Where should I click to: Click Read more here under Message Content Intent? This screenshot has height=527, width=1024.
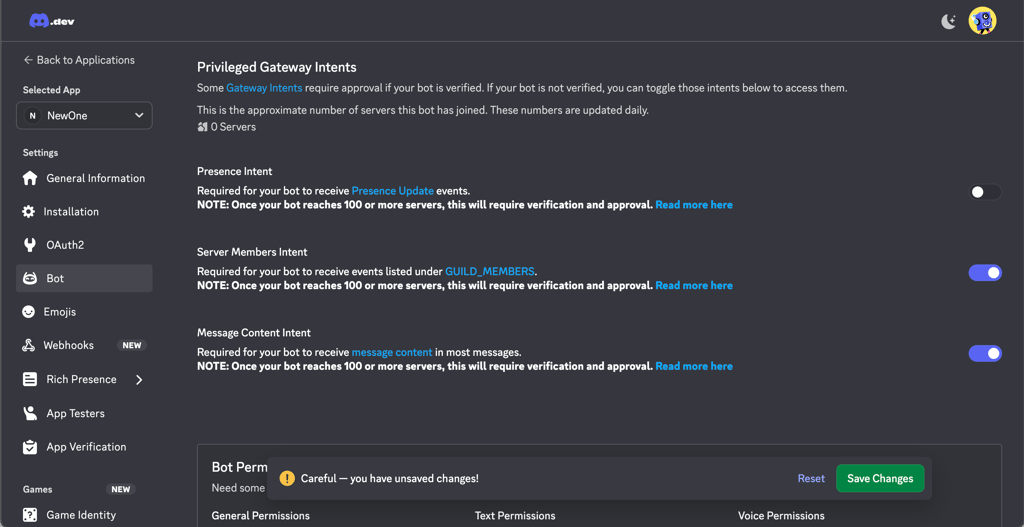click(694, 366)
